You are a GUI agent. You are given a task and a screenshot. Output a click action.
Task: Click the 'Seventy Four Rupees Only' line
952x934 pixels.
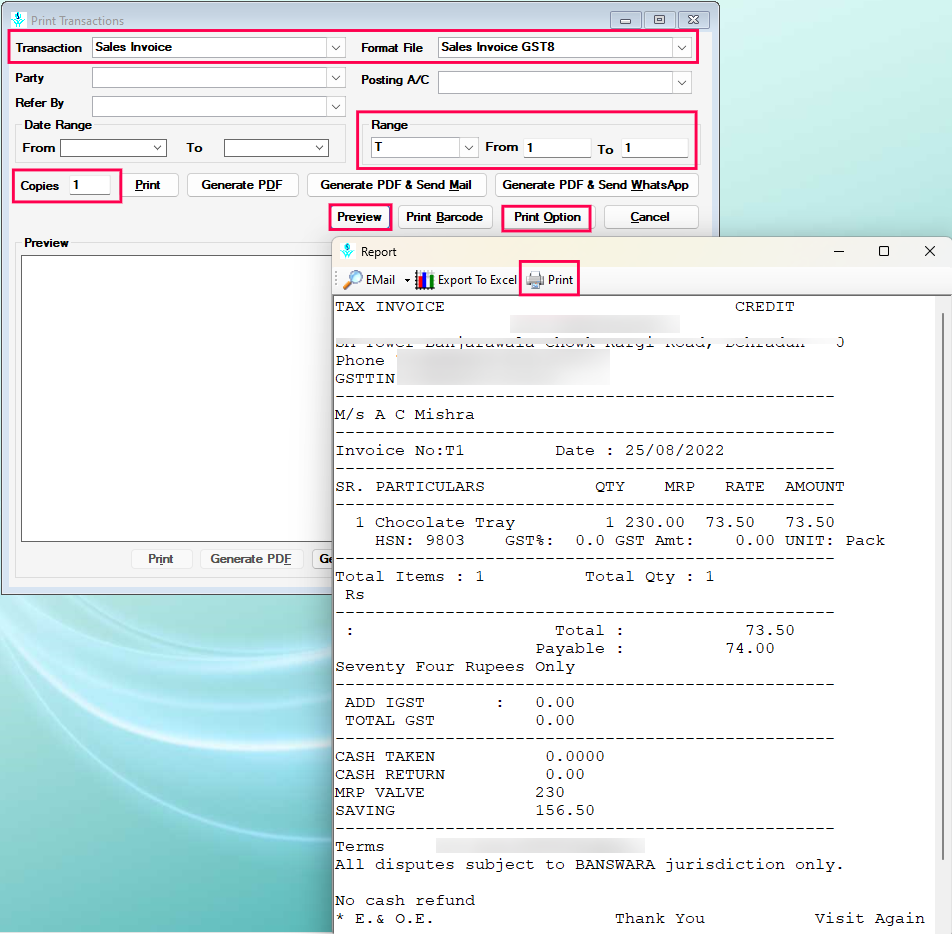pos(455,667)
